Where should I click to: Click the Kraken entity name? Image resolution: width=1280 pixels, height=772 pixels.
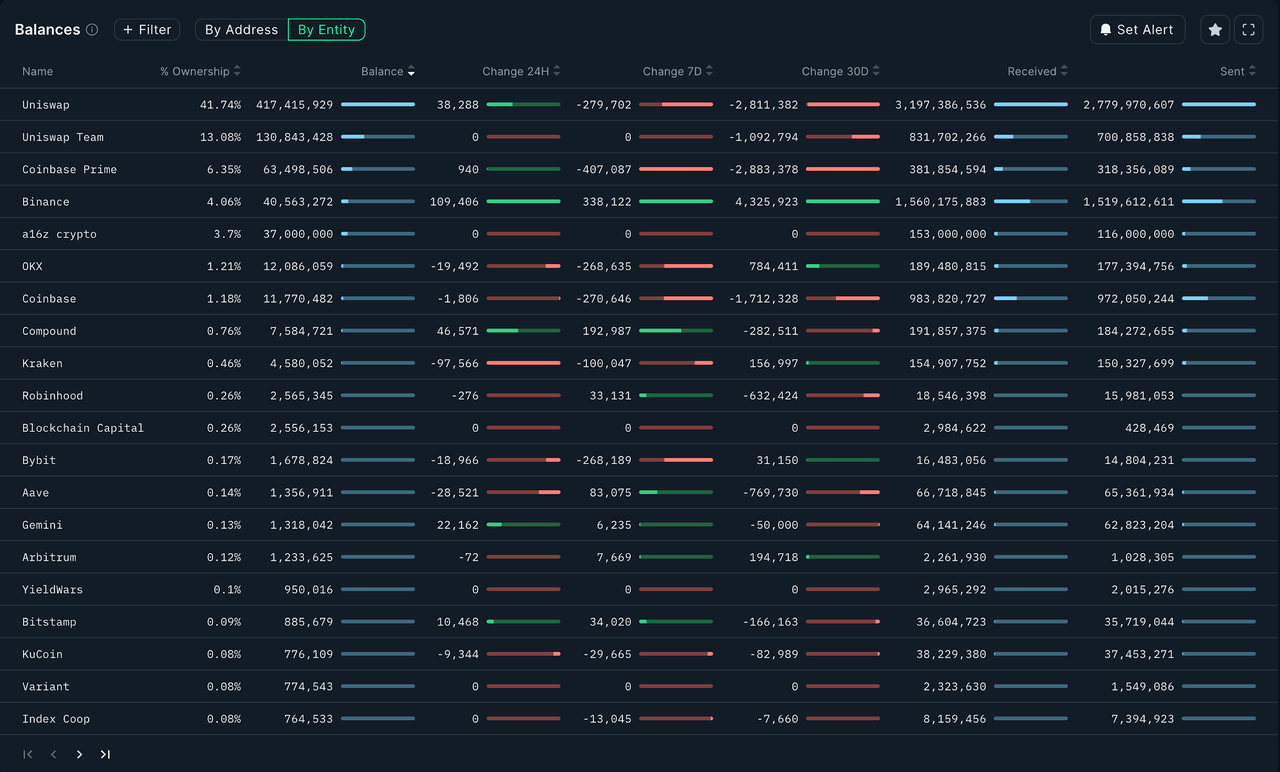coord(42,363)
